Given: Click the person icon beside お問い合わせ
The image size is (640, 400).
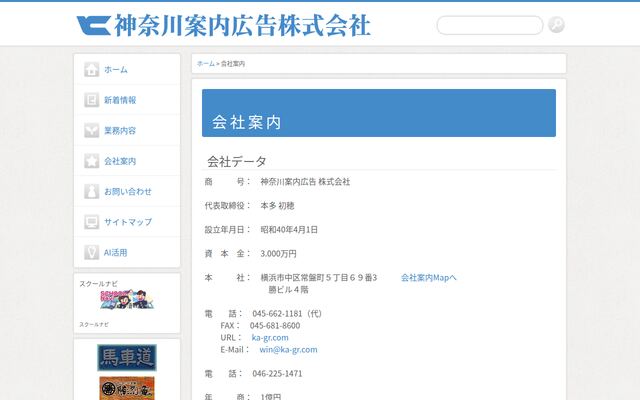Looking at the screenshot, I should pos(91,191).
